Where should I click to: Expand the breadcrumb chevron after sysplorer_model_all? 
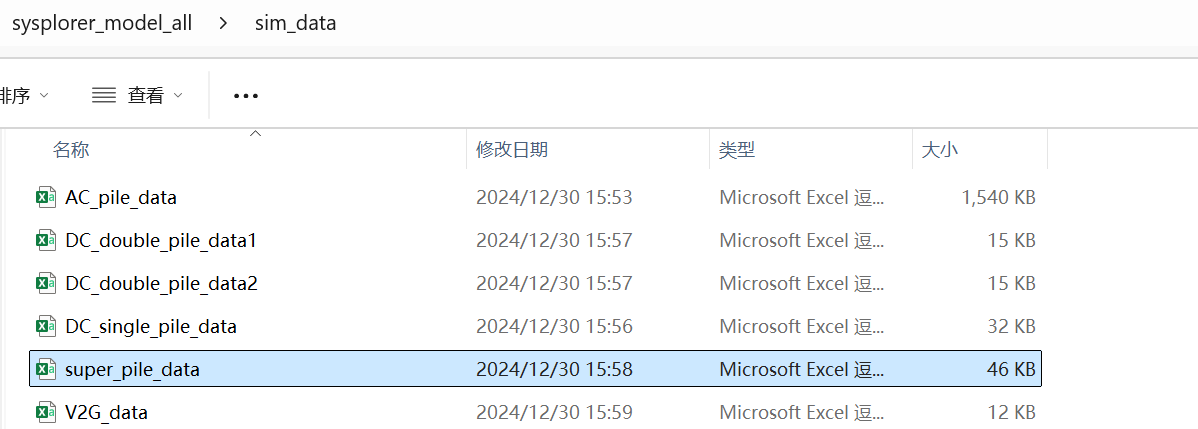pyautogui.click(x=223, y=24)
